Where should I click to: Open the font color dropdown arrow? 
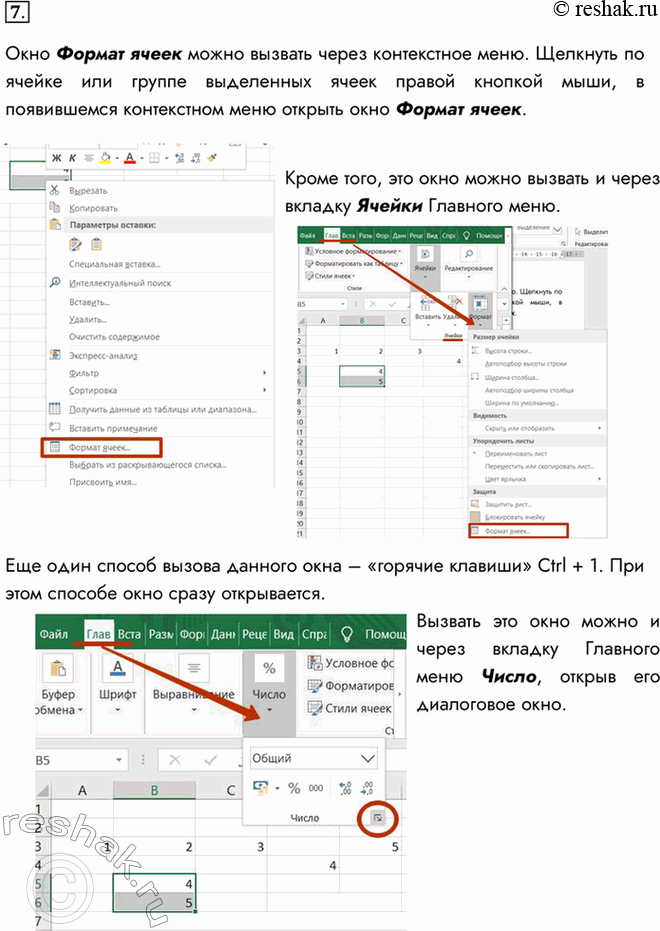click(141, 159)
